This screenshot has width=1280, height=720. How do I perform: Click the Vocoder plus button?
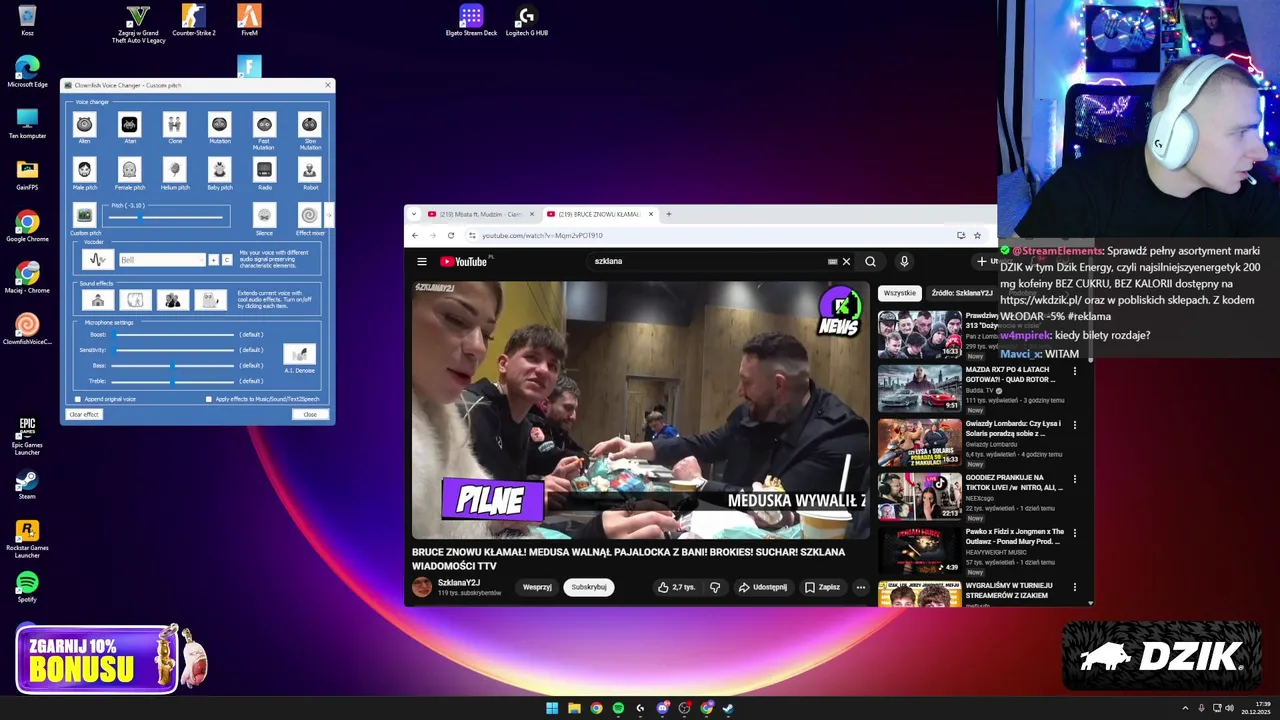(213, 260)
